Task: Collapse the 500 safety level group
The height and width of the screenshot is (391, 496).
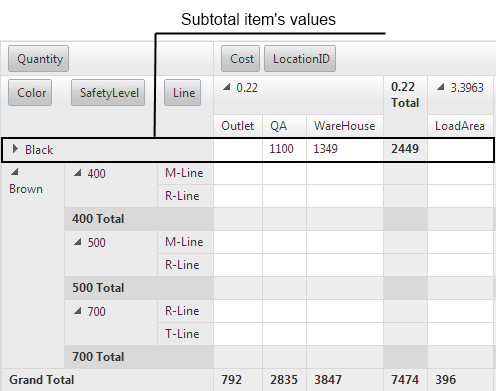Action: [78, 242]
